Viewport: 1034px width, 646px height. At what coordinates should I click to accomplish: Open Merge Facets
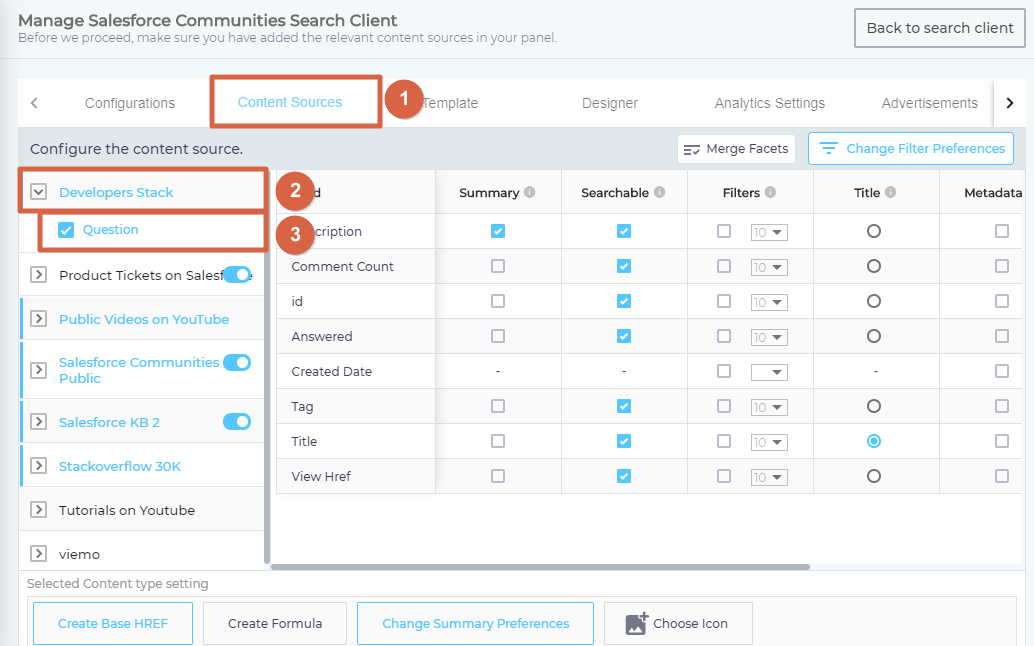[x=736, y=149]
